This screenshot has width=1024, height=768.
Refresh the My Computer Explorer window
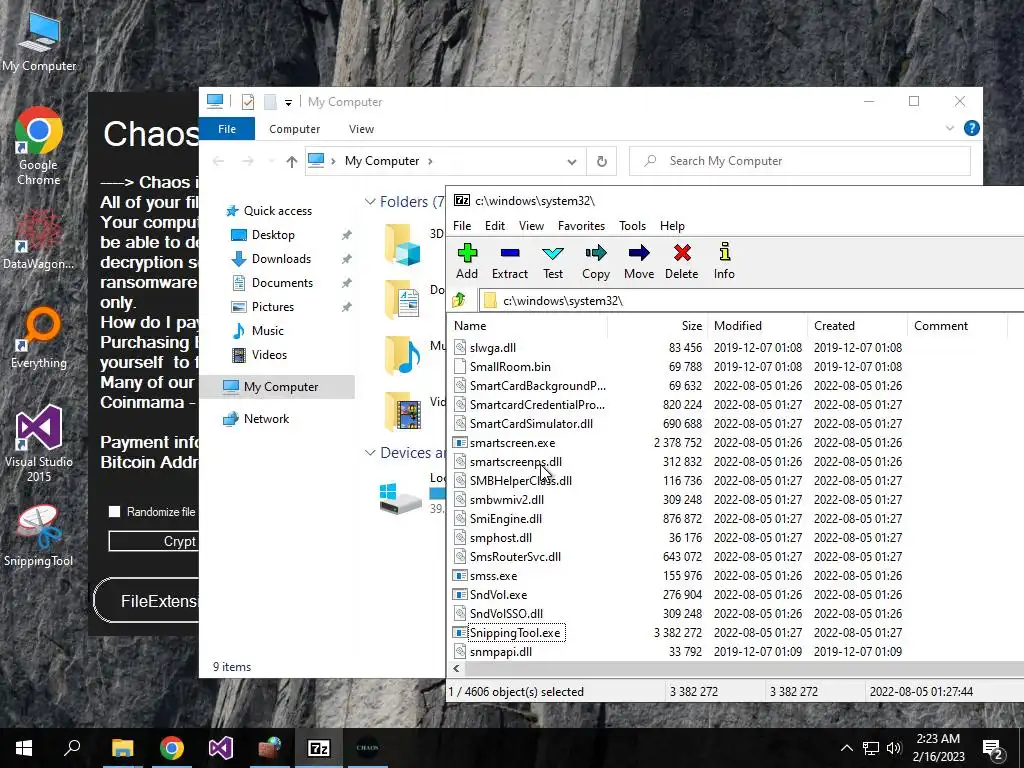coord(601,161)
